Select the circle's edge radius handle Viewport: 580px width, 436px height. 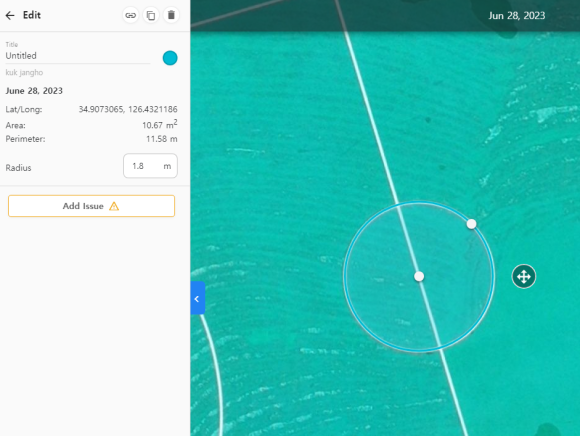[471, 224]
